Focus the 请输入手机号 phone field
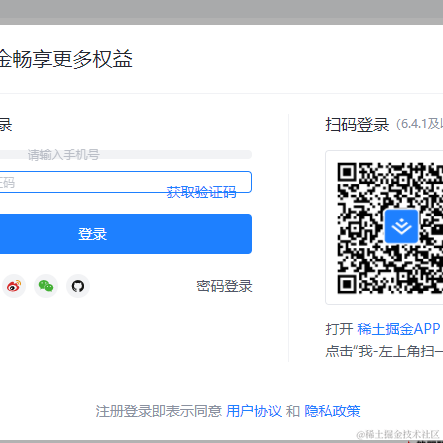 (126, 154)
